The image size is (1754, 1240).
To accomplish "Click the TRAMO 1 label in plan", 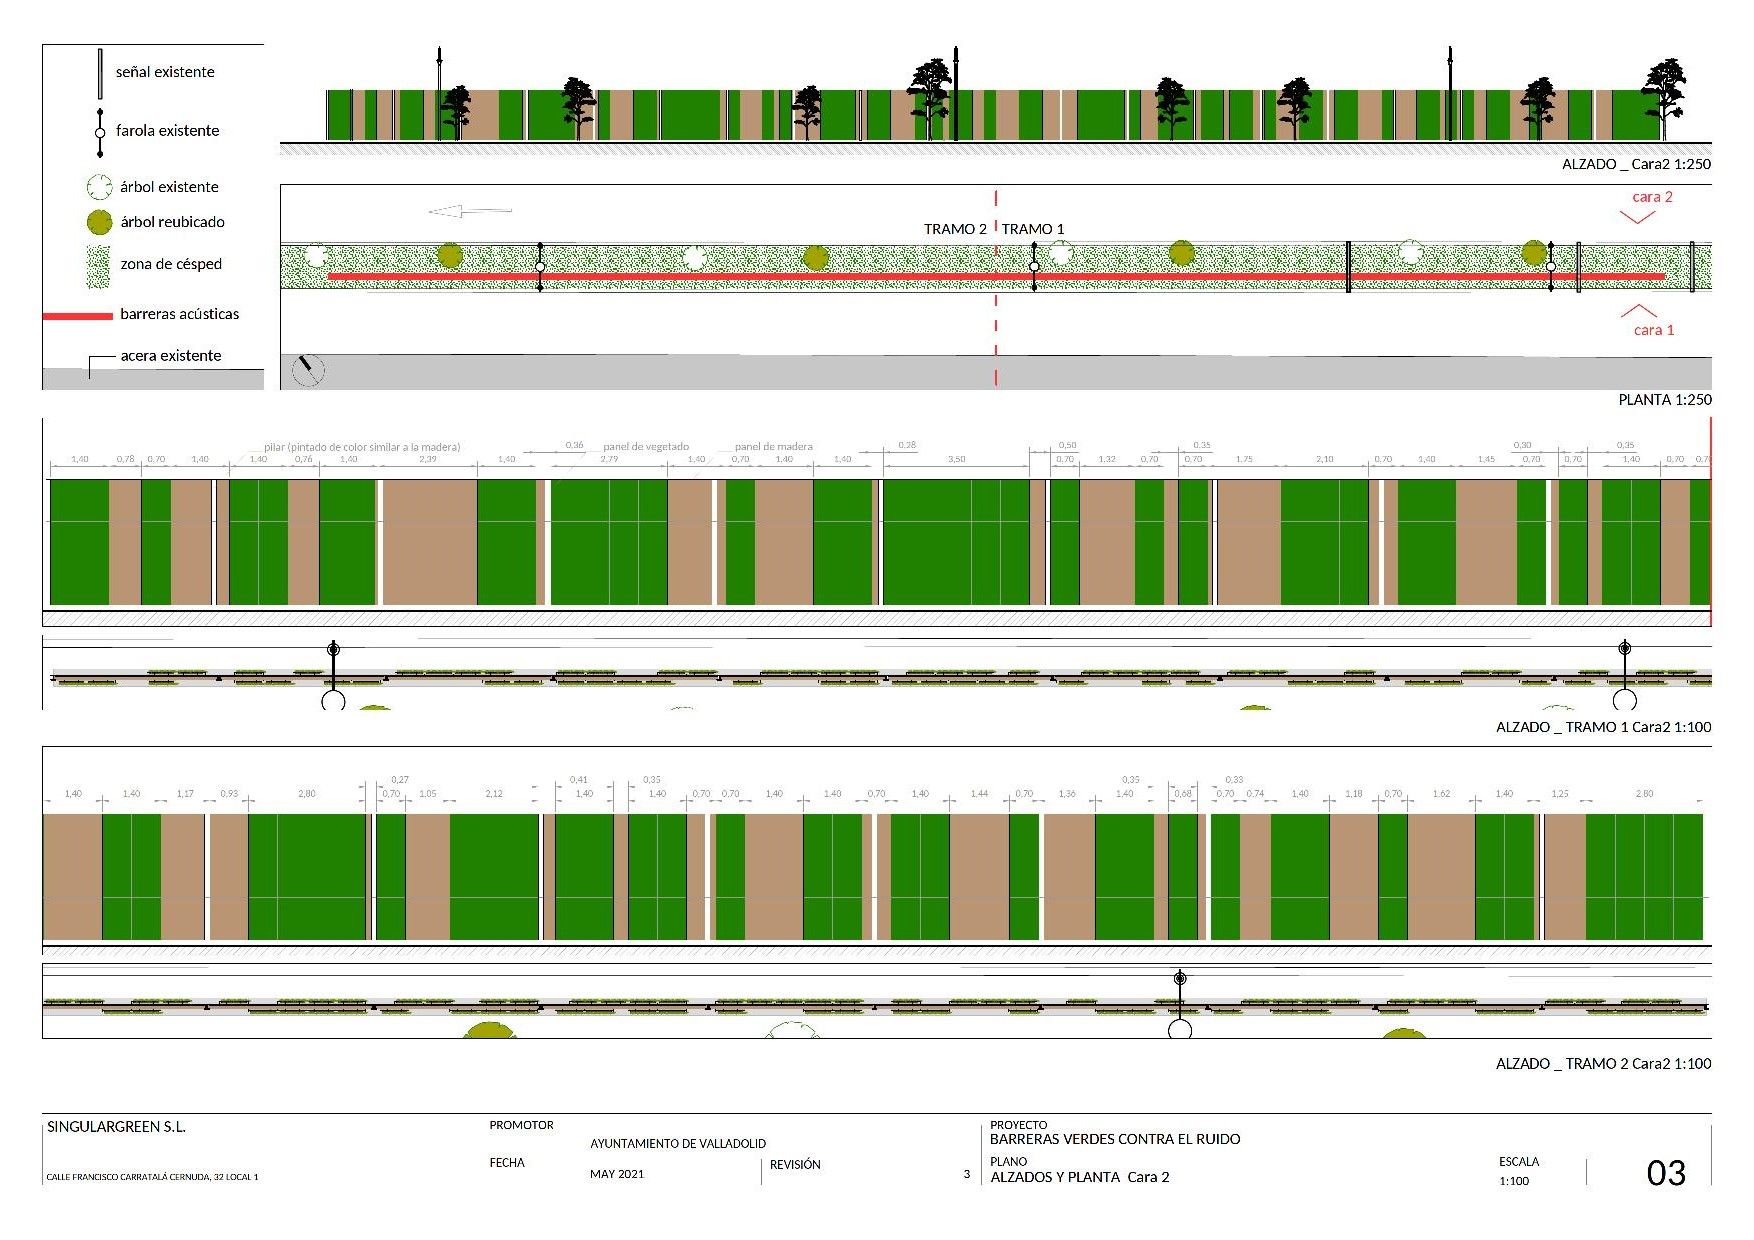I will [1033, 229].
